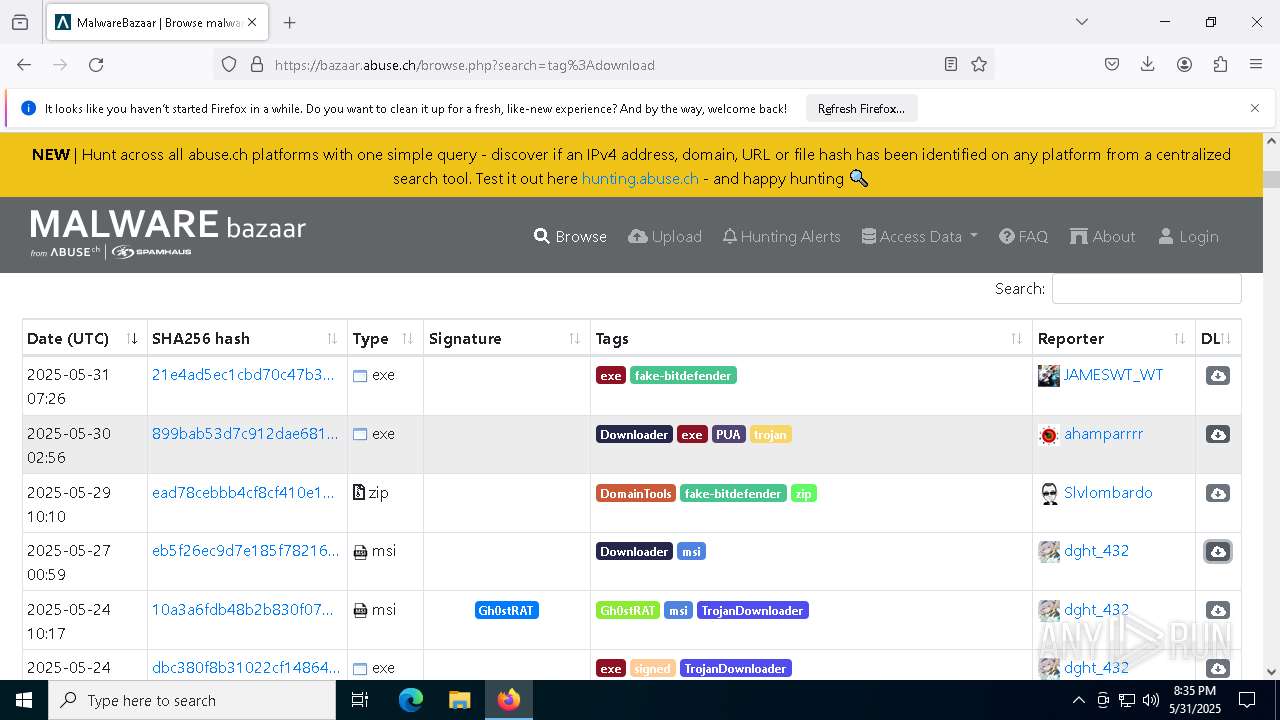The image size is (1280, 720).
Task: Sort the table by SHA256 hash
Action: (x=247, y=339)
